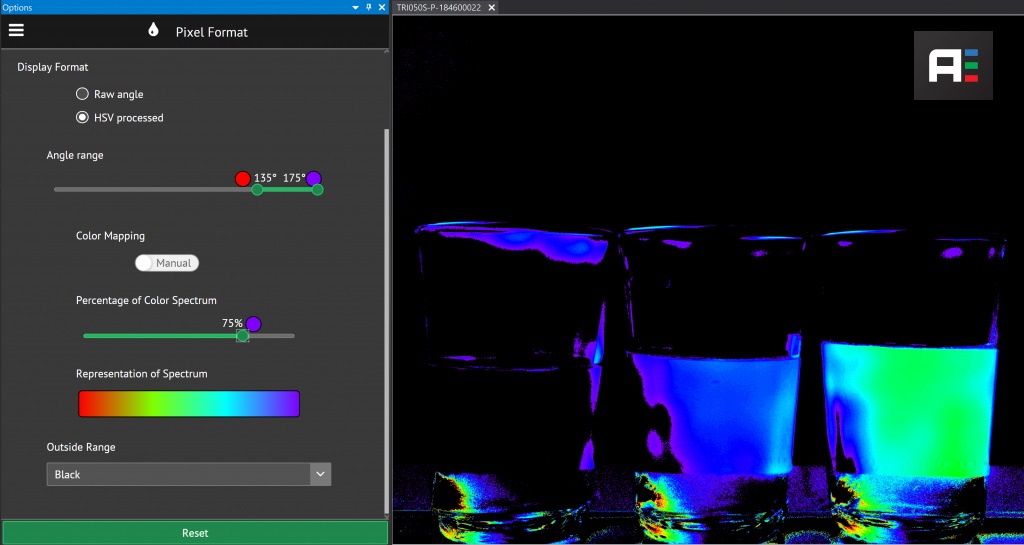
Task: Select the HSV processed radio button
Action: 82,117
